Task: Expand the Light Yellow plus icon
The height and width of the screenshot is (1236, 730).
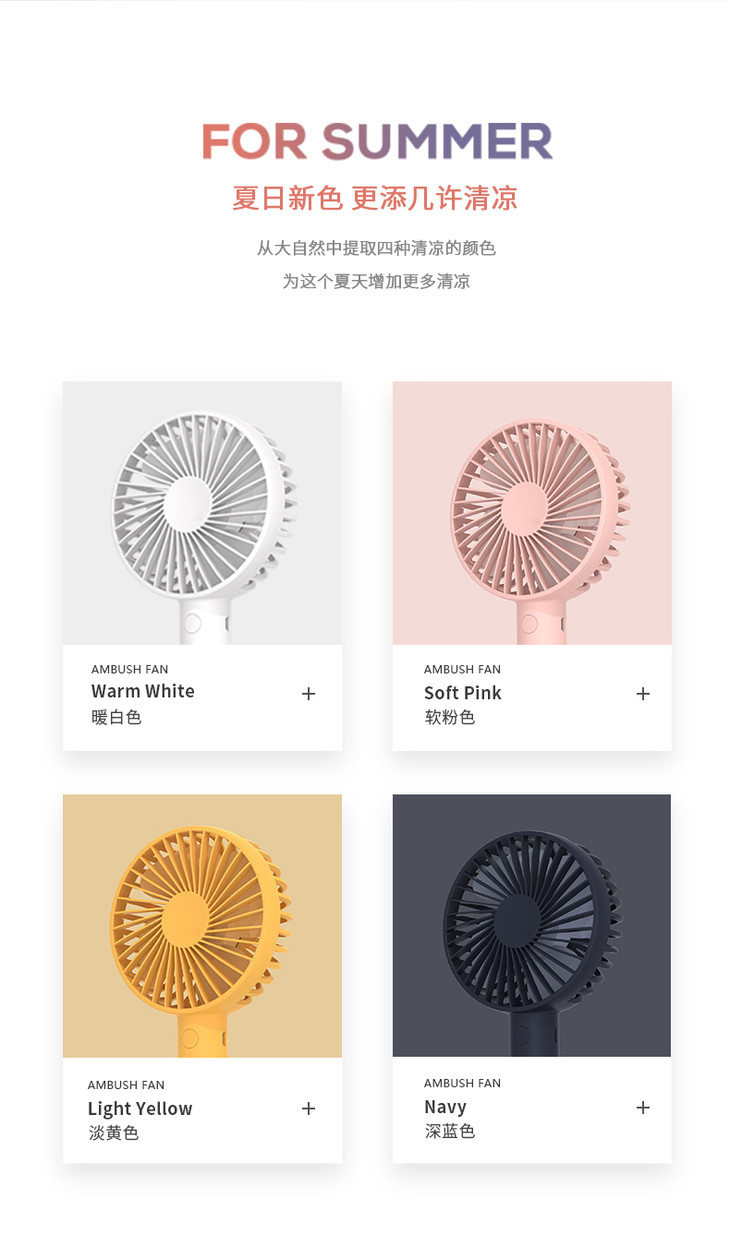Action: 308,1108
